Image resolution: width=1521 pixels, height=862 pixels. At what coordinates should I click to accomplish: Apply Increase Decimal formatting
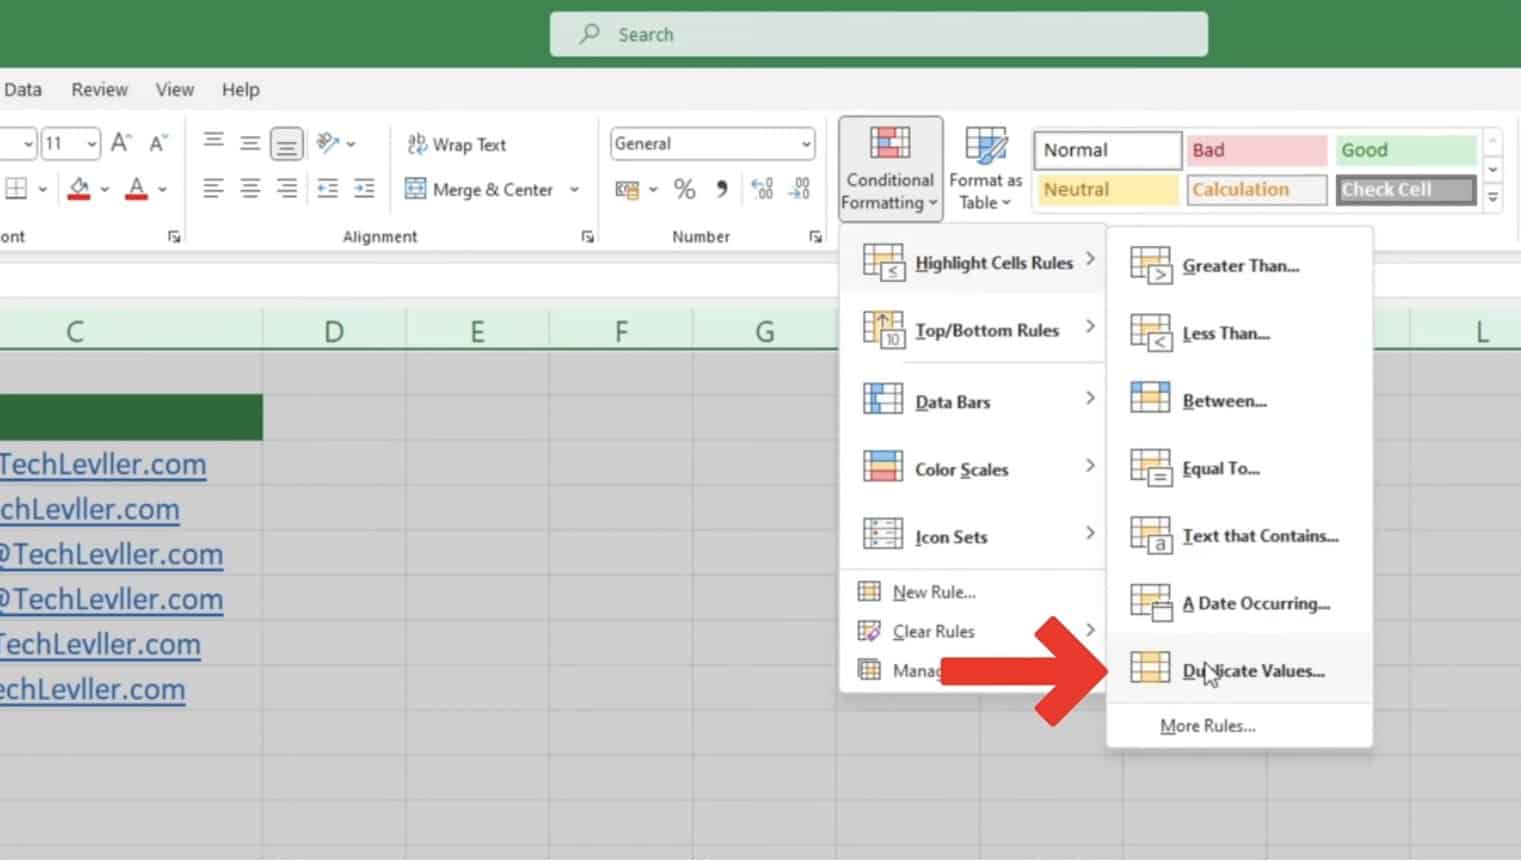click(x=761, y=188)
